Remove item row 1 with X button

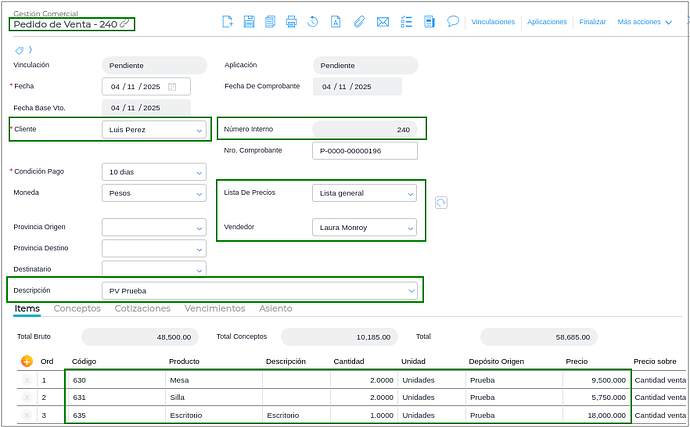(x=27, y=380)
